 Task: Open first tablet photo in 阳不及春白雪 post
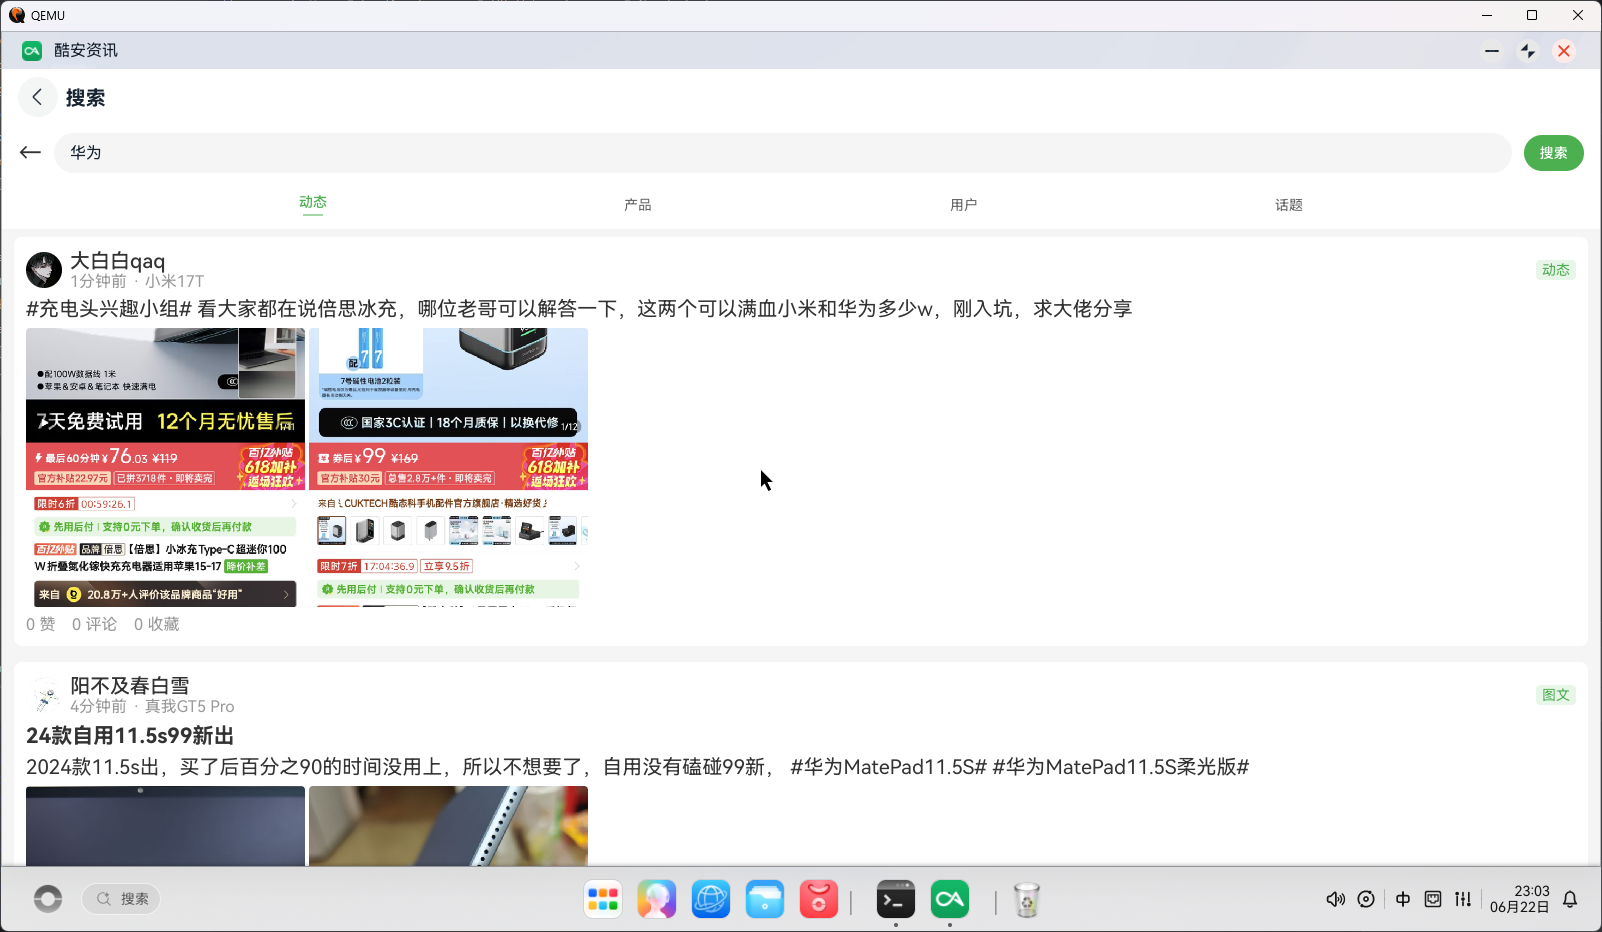pos(166,826)
